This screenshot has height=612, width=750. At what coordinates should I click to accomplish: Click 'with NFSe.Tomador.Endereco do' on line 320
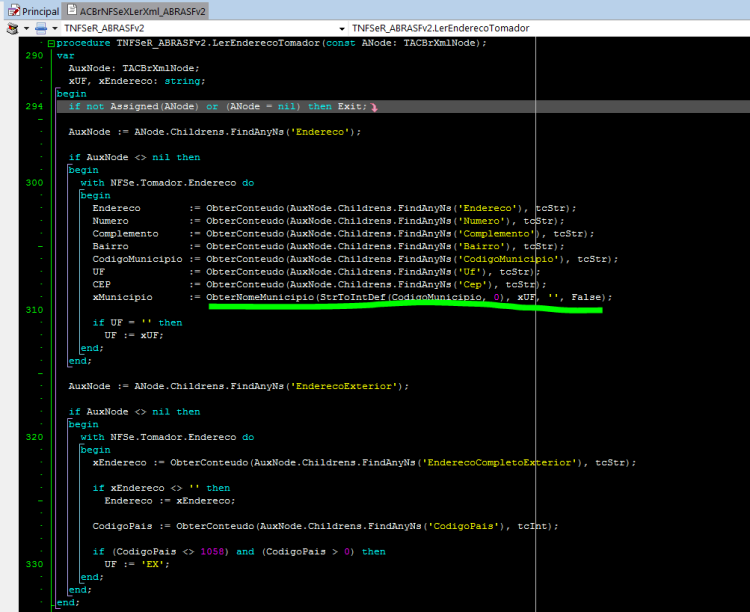point(167,437)
